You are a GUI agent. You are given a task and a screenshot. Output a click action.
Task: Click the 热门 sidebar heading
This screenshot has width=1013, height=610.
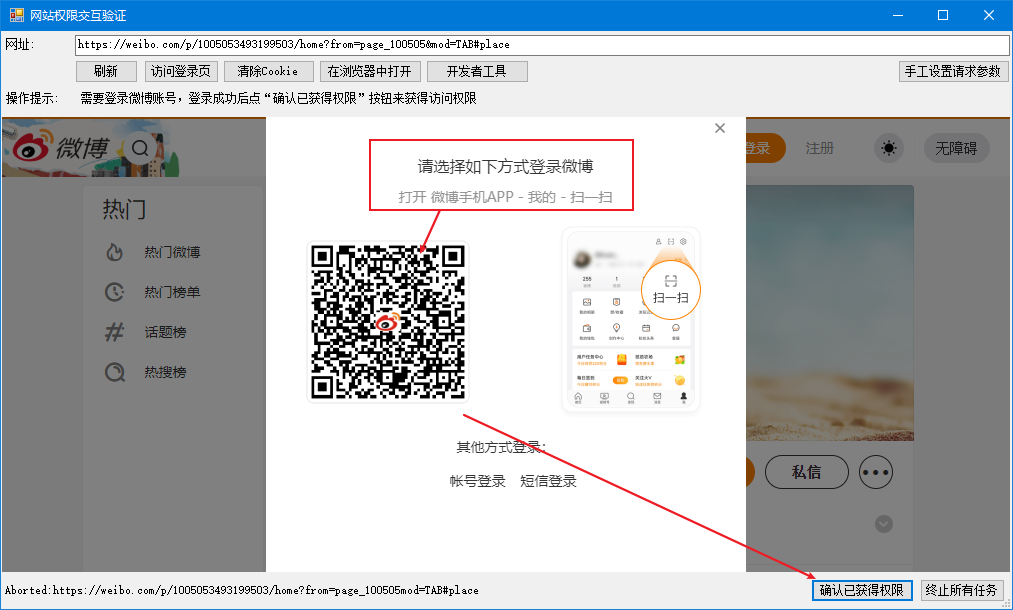click(124, 209)
